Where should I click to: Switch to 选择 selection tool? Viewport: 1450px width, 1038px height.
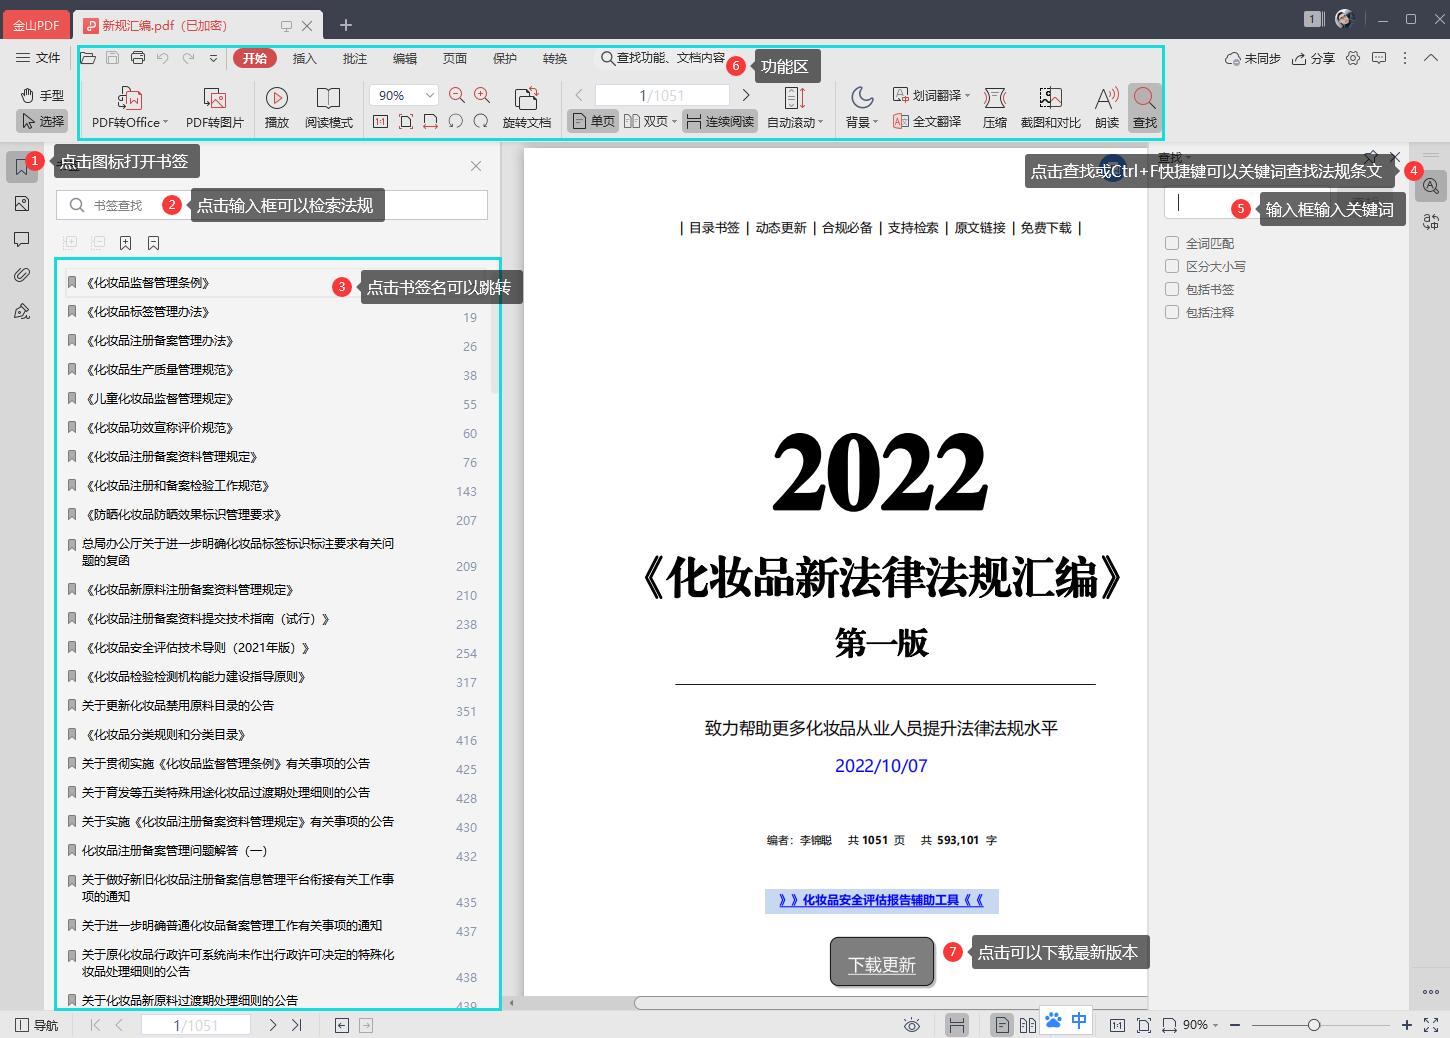click(42, 121)
